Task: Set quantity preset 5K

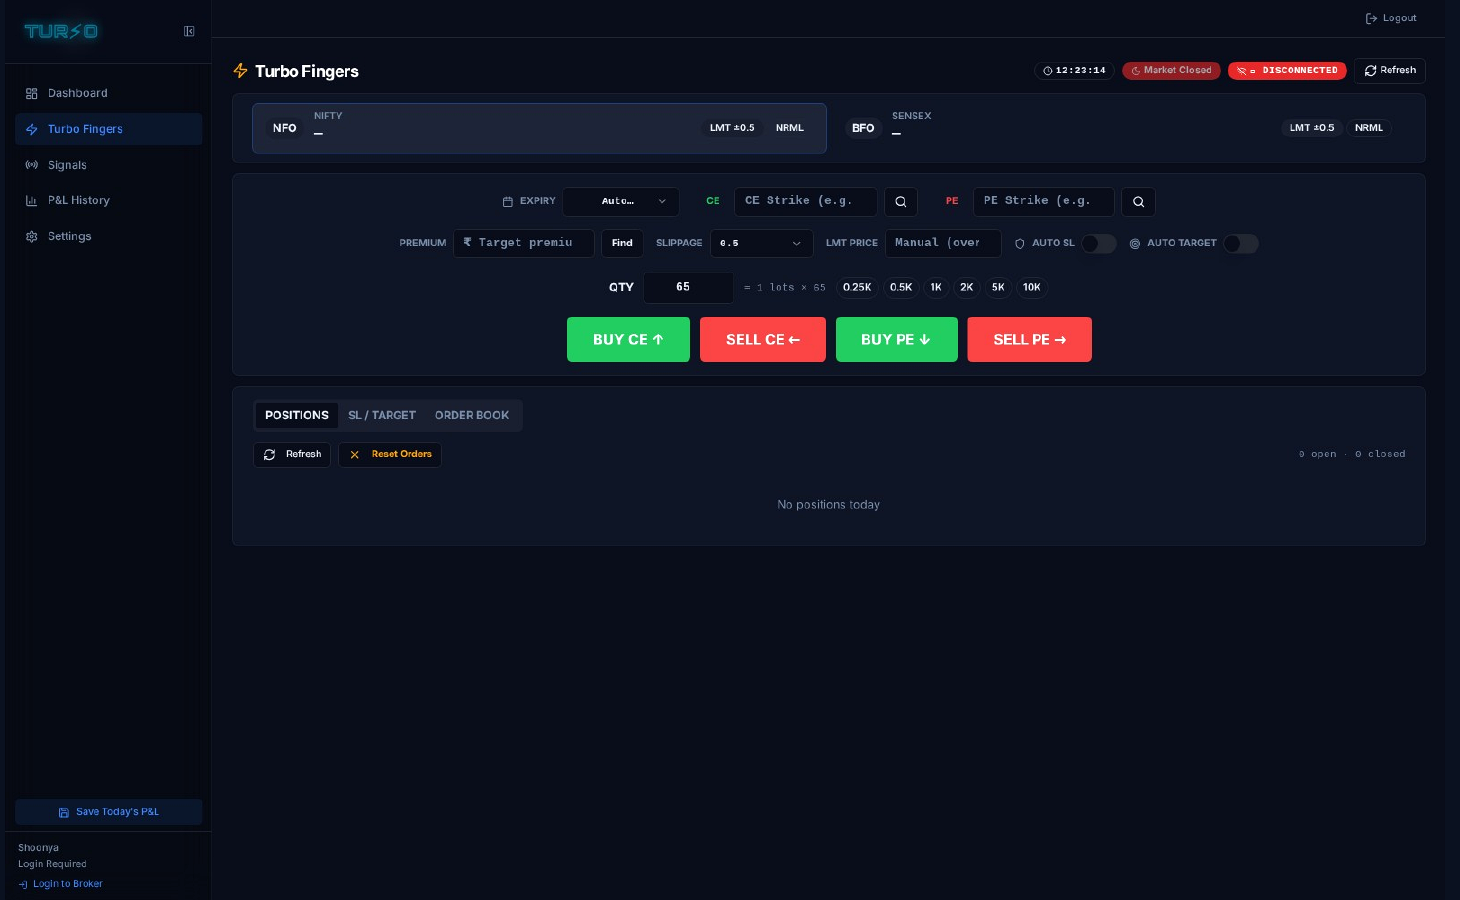Action: point(998,287)
